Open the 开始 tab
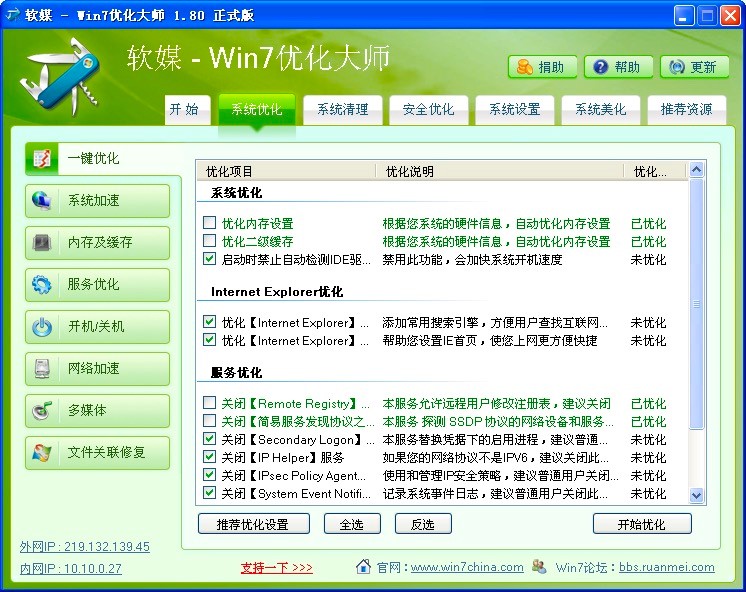Image resolution: width=746 pixels, height=592 pixels. coord(187,110)
